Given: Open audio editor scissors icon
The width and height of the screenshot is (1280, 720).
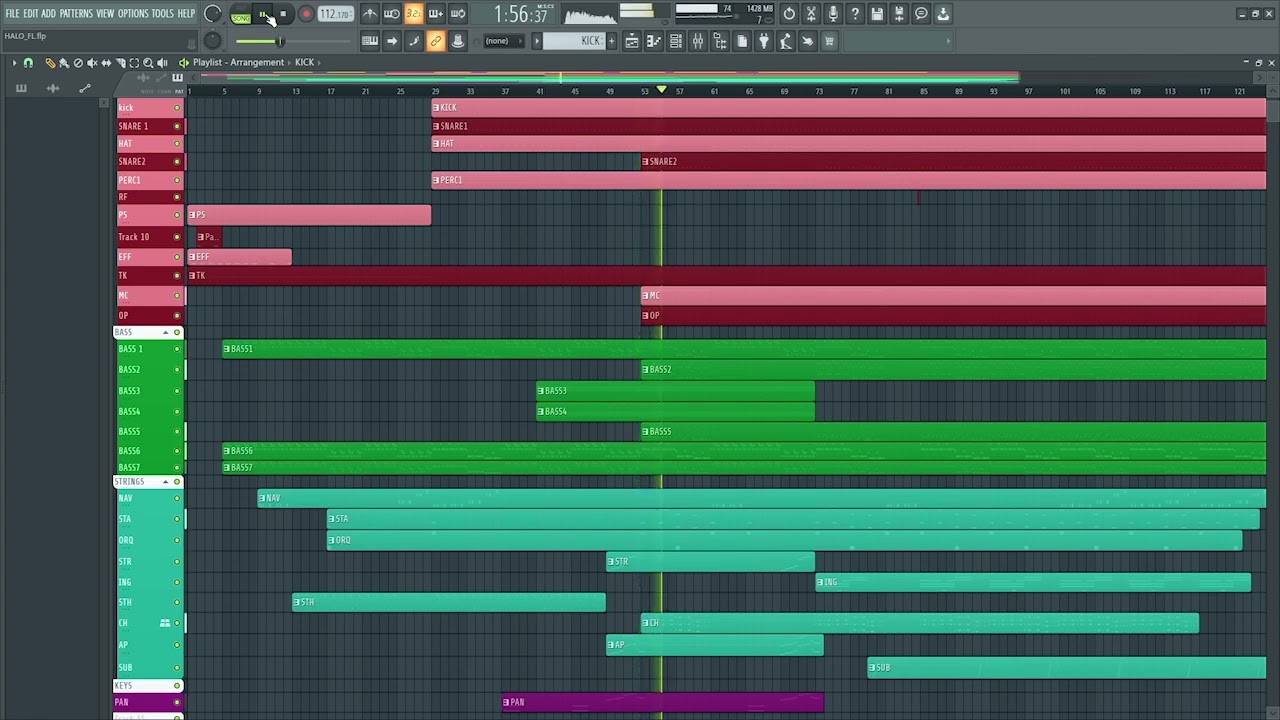Looking at the screenshot, I should (x=811, y=14).
